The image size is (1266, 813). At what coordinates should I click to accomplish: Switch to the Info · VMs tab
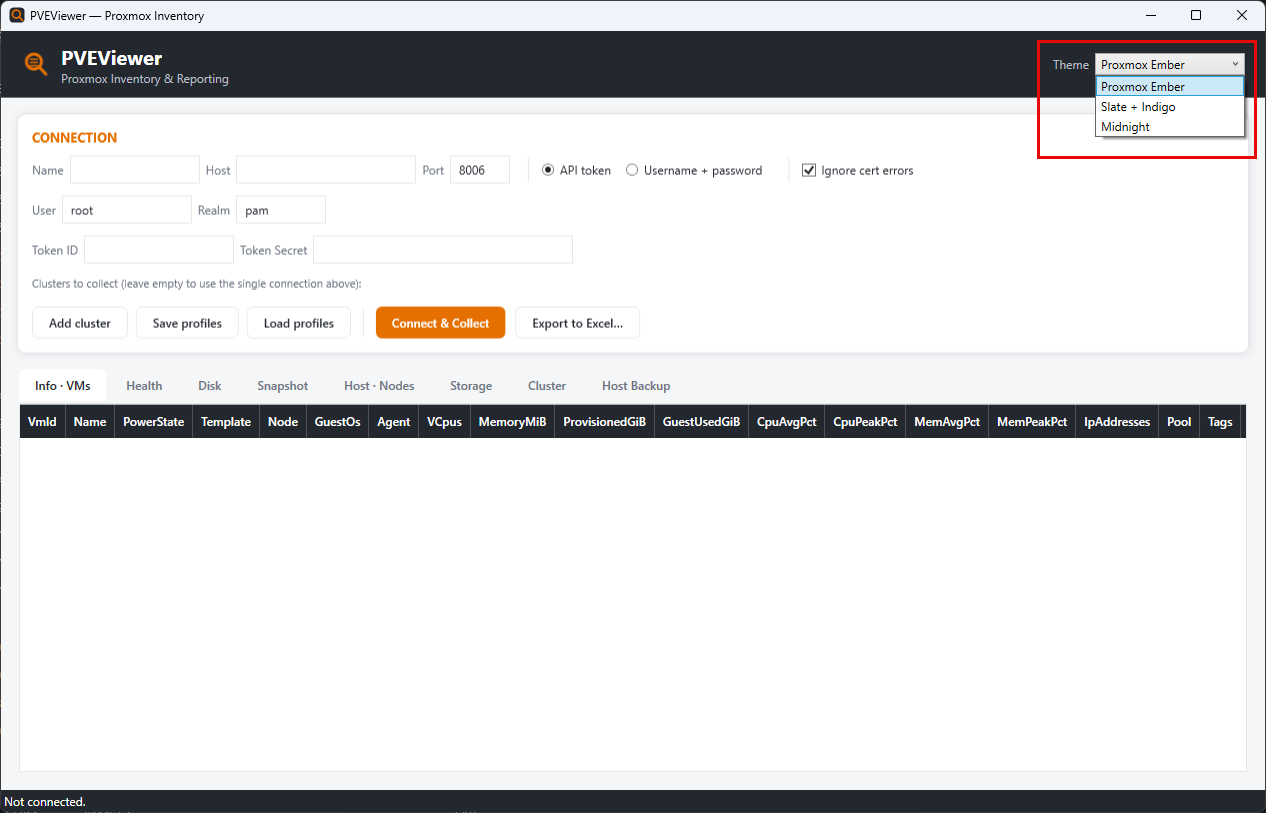63,386
